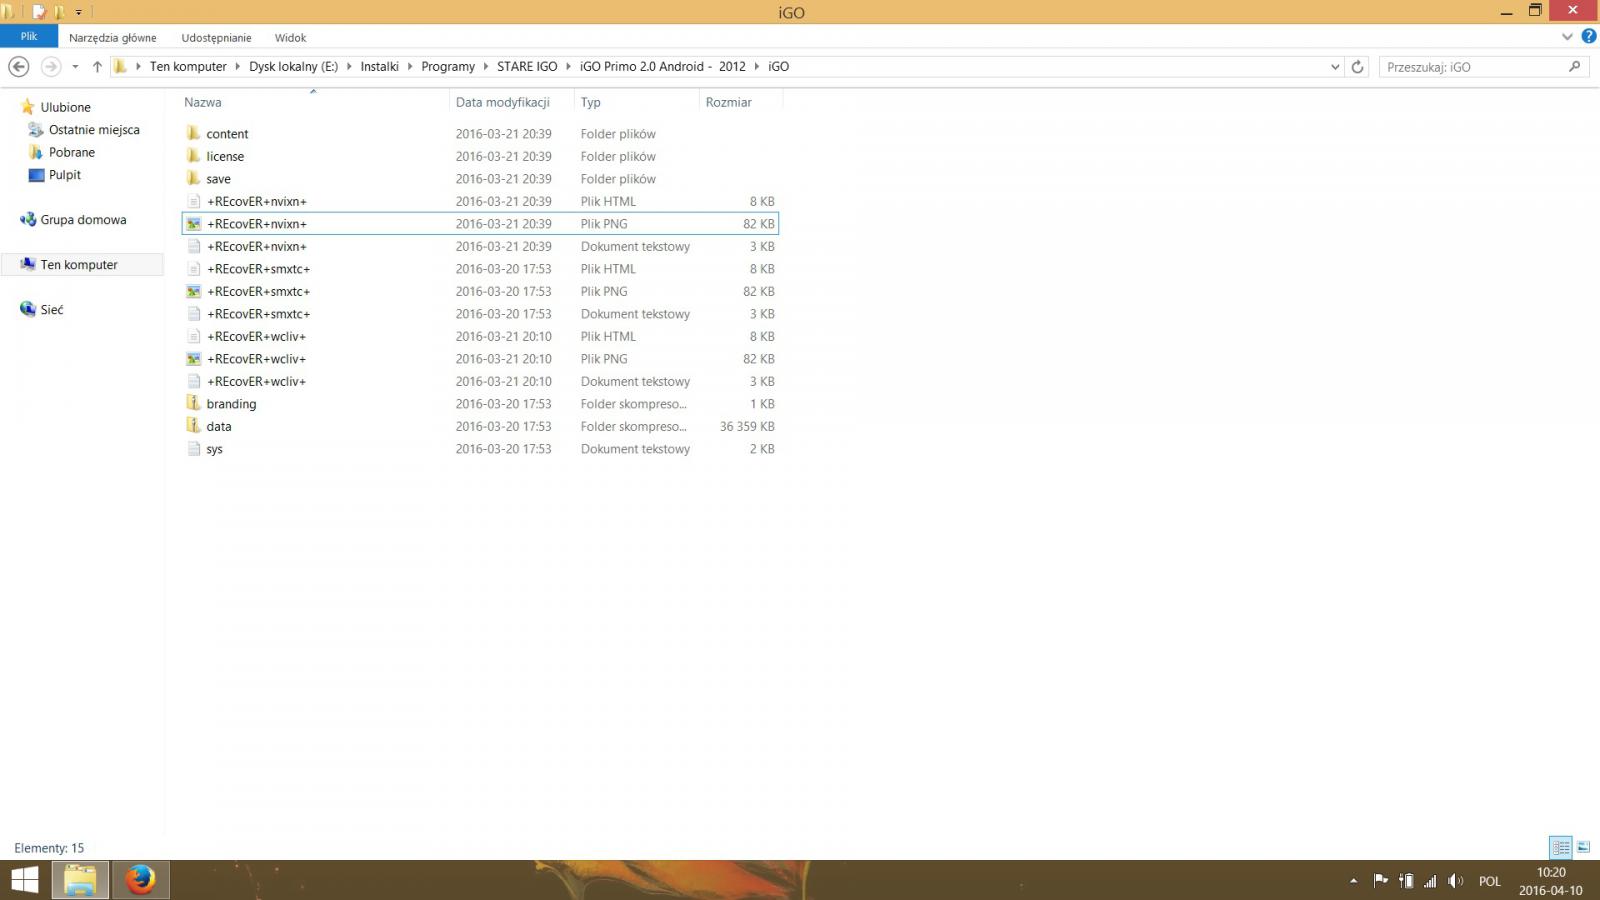The width and height of the screenshot is (1600, 900).
Task: Open recent locations dropdown arrow
Action: 75,67
